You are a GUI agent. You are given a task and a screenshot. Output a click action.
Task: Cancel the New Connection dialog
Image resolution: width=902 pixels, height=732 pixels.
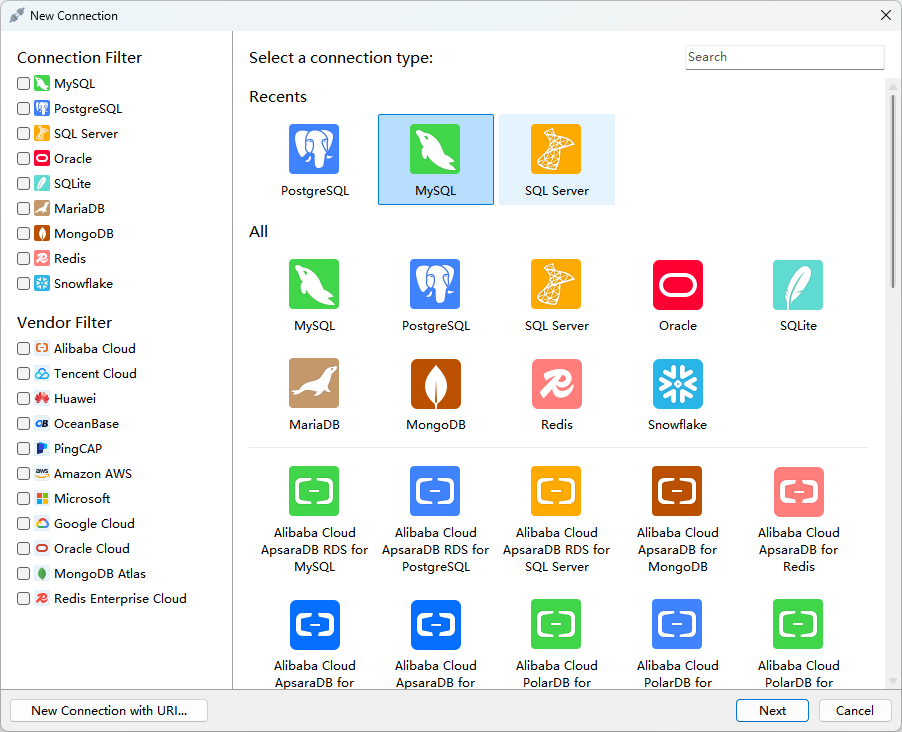point(855,711)
